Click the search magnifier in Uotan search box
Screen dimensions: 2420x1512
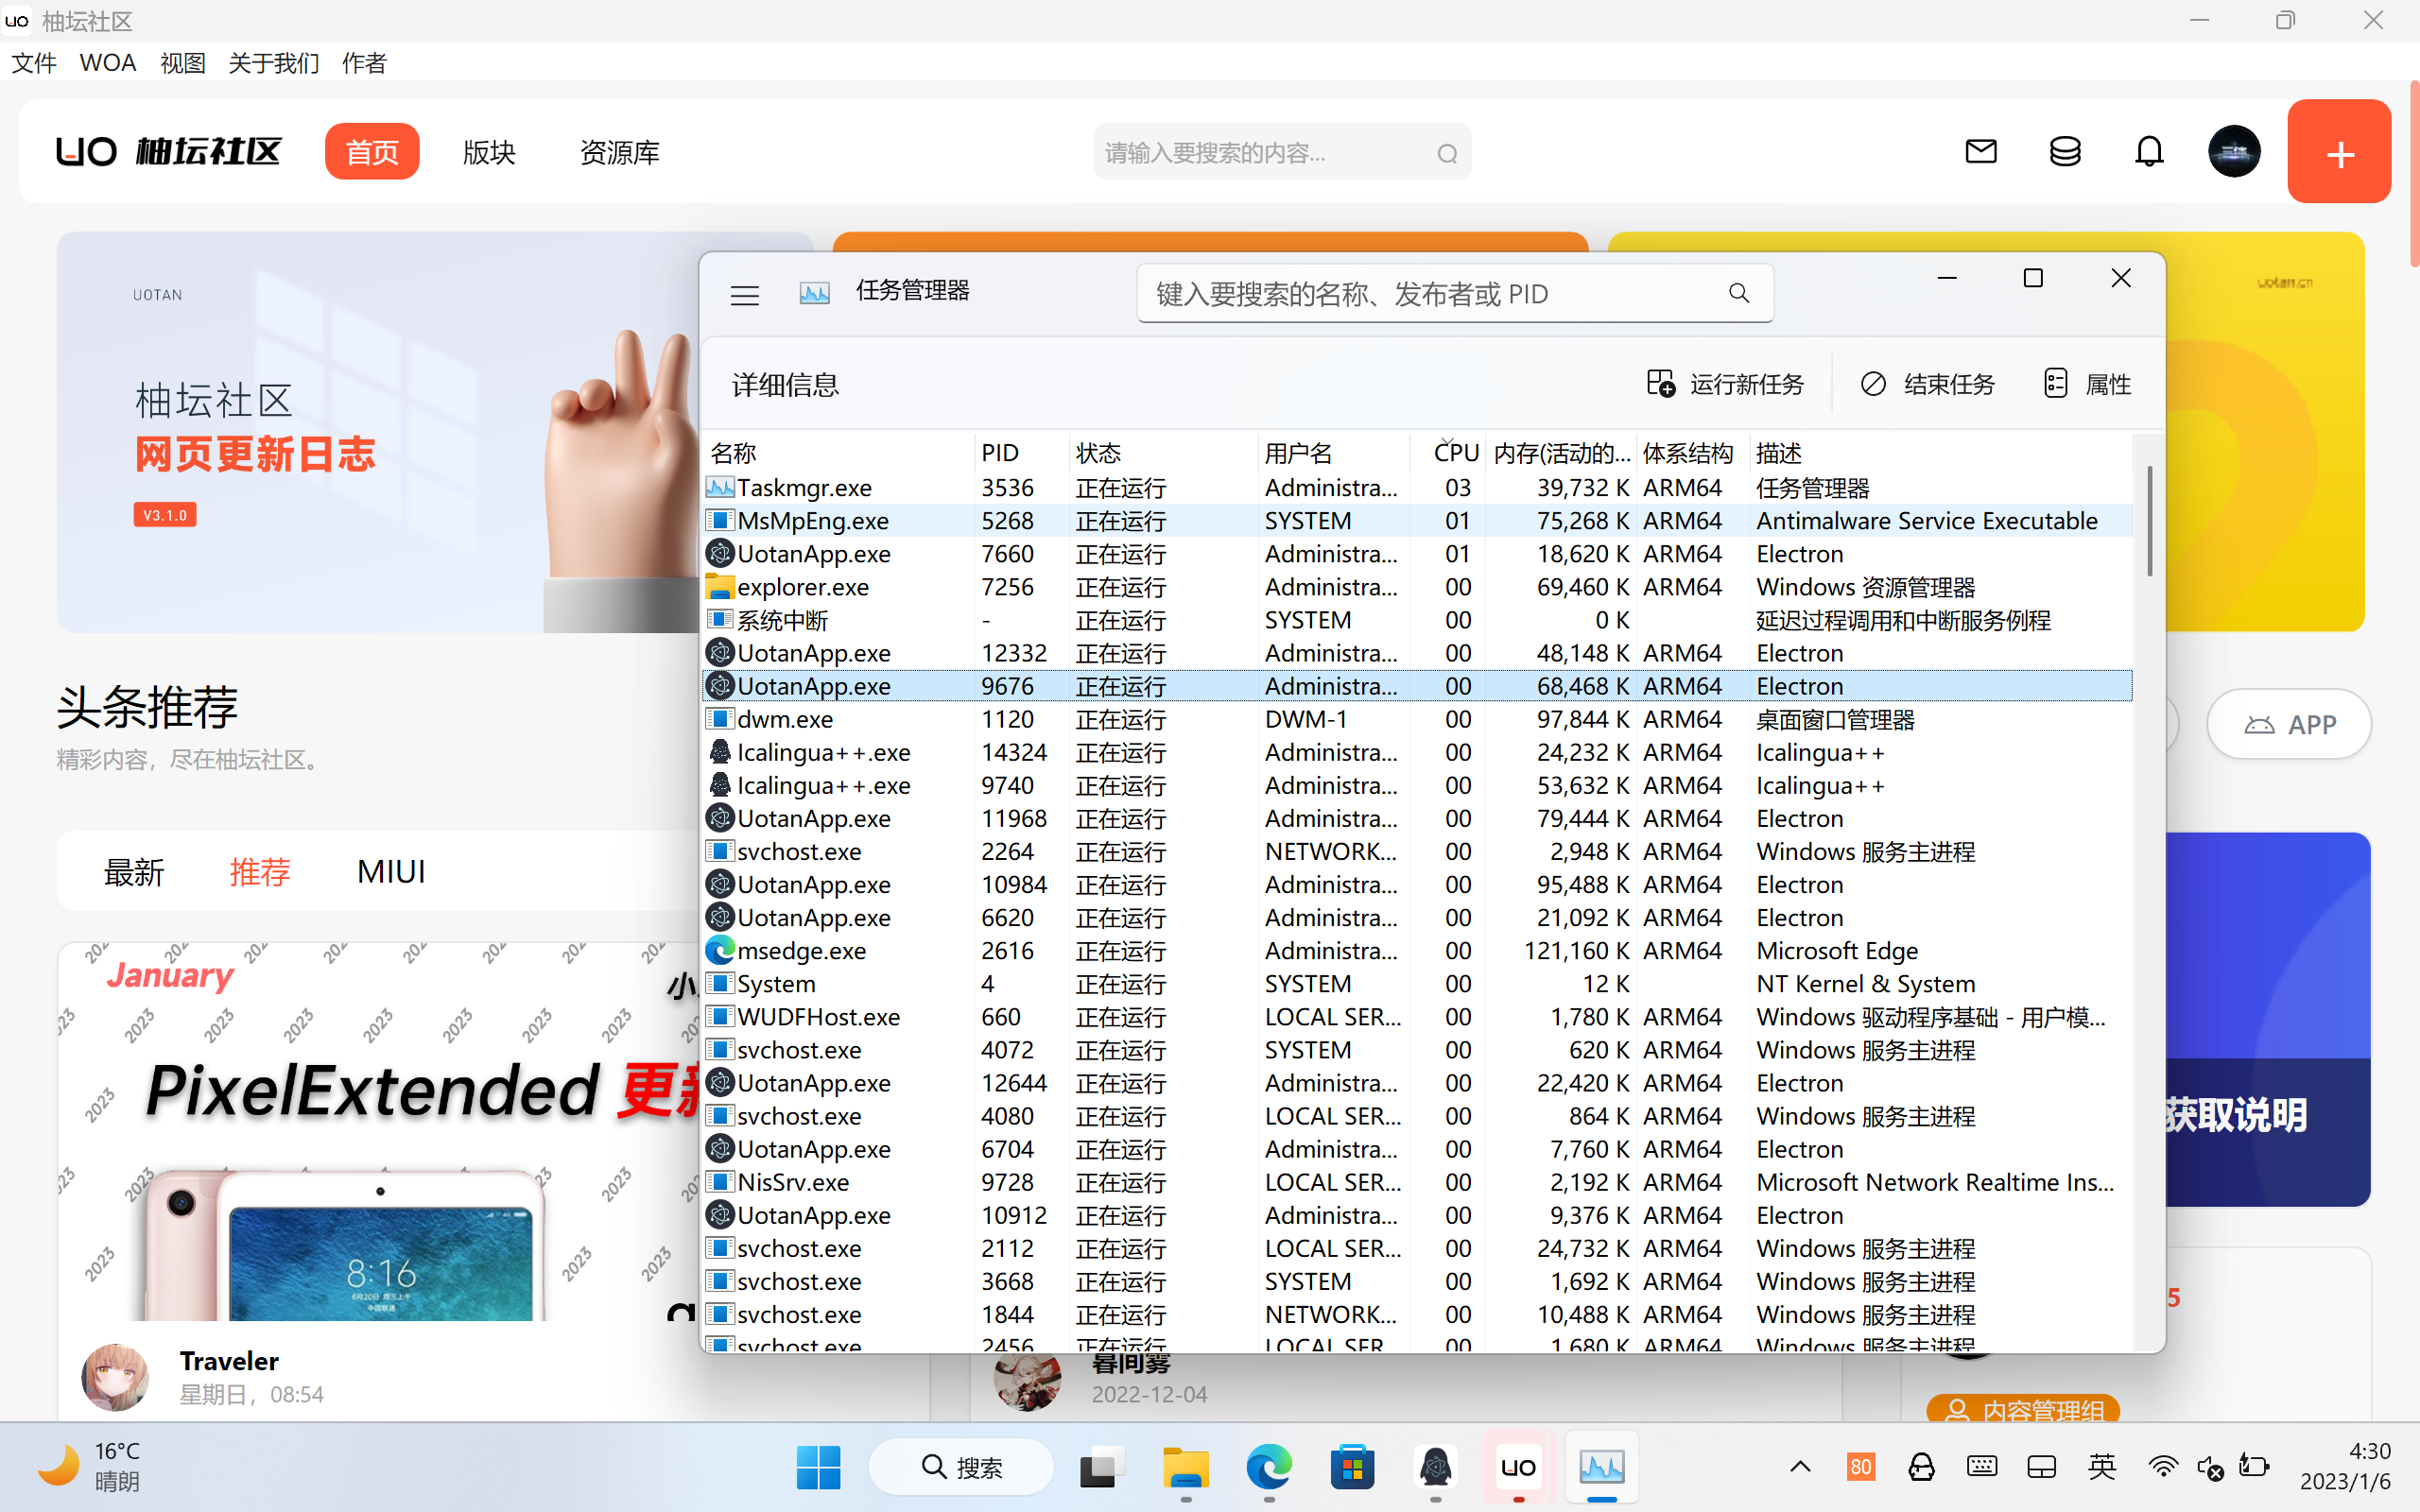click(x=1447, y=154)
